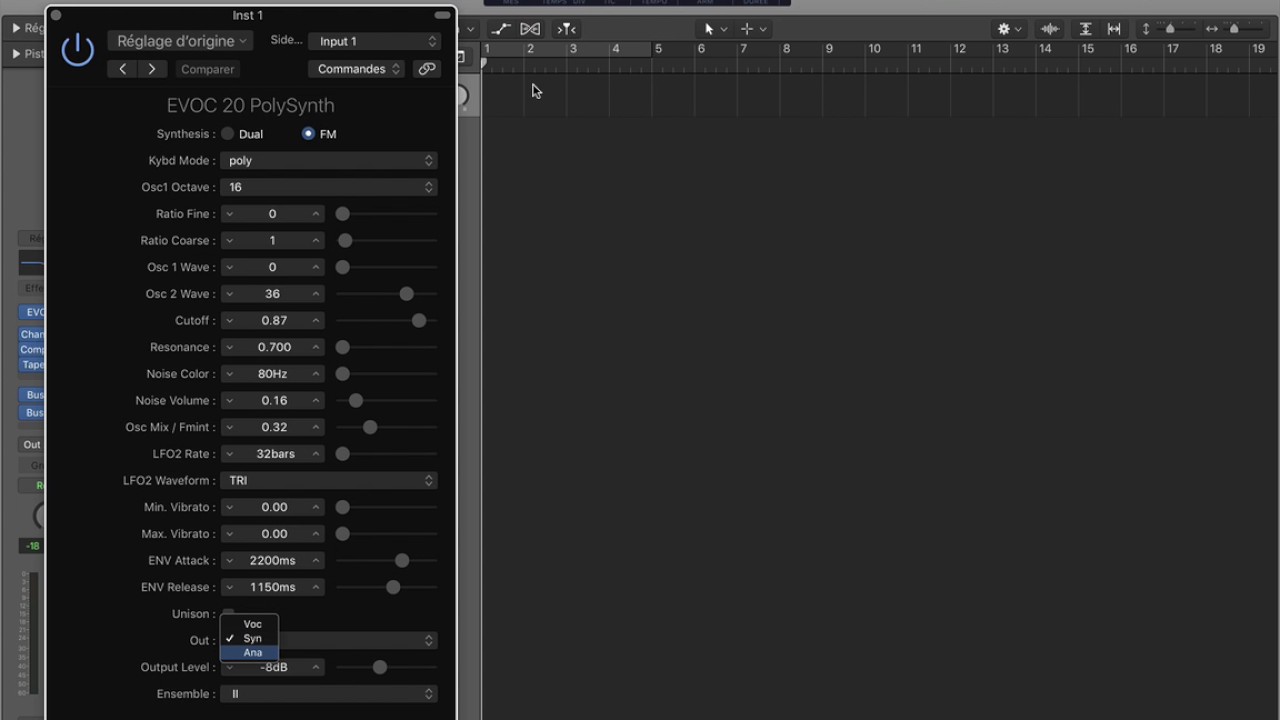
Task: Click the horizontal auto zoom icon
Action: click(x=1114, y=29)
